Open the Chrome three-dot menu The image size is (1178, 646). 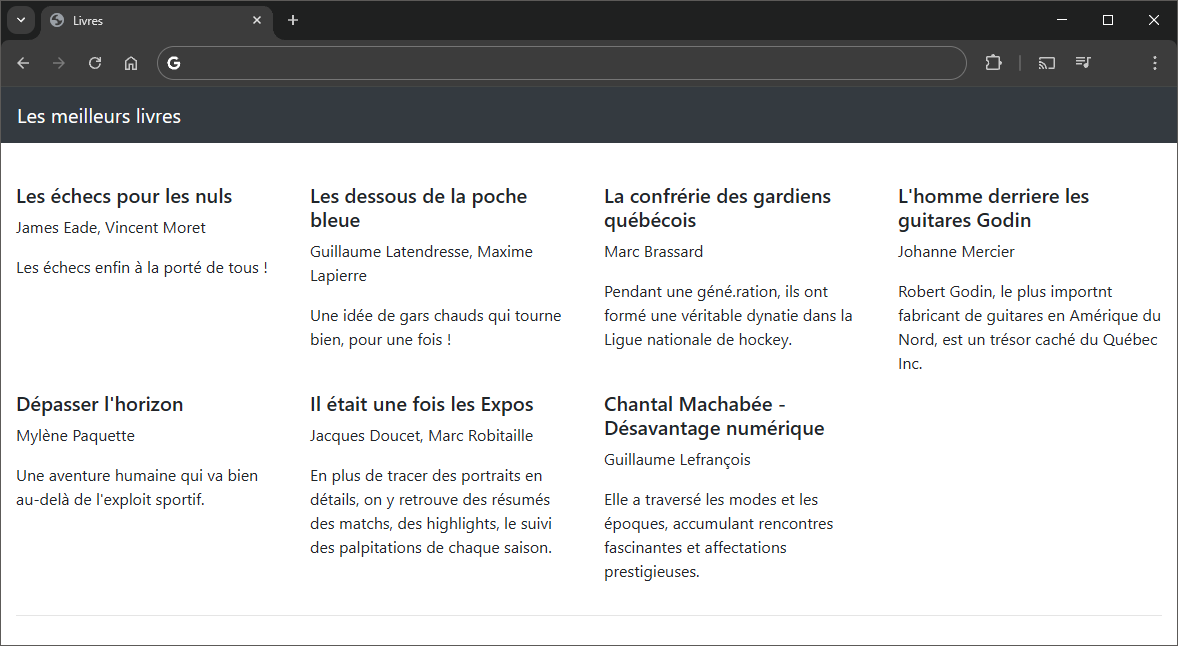click(x=1155, y=63)
